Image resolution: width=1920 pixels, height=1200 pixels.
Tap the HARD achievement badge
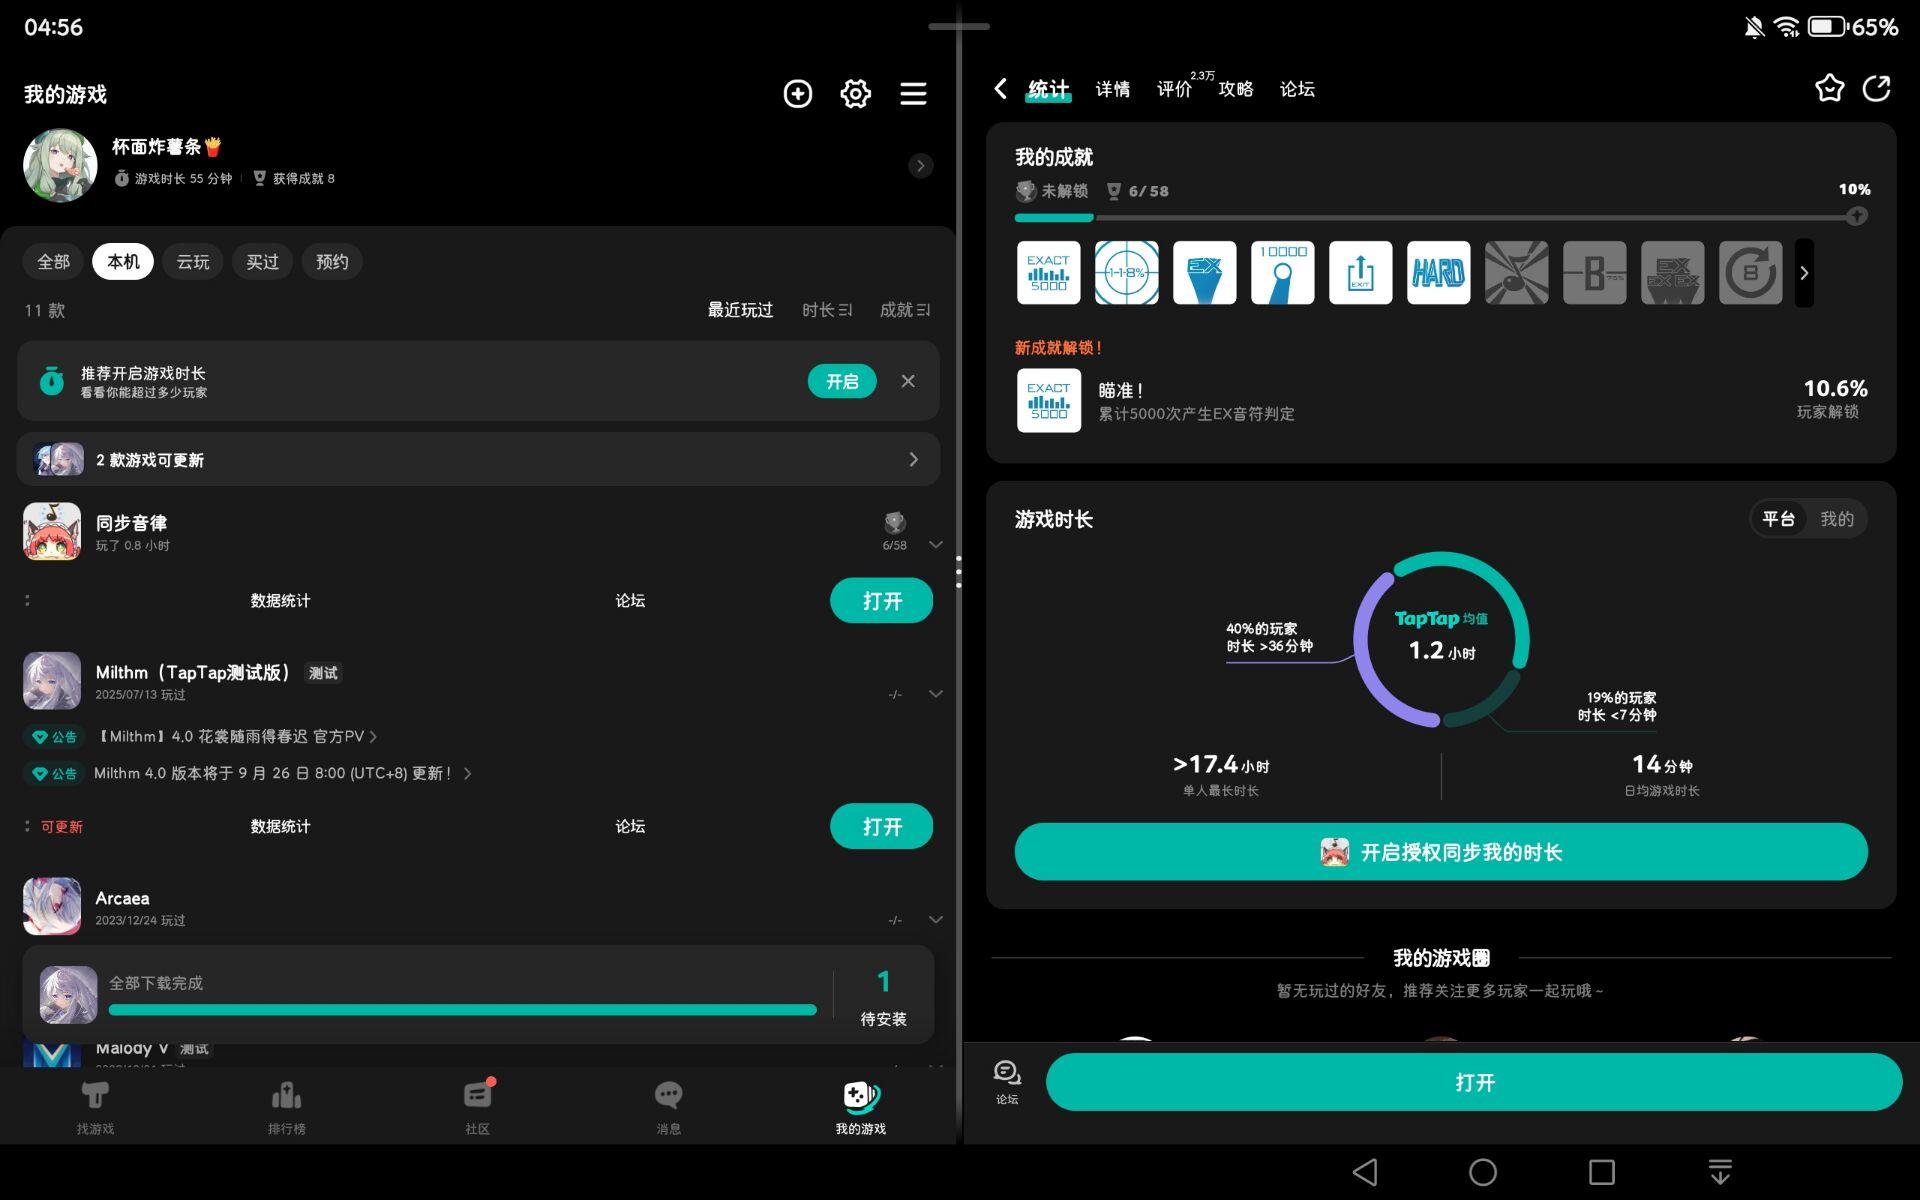[x=1438, y=273]
